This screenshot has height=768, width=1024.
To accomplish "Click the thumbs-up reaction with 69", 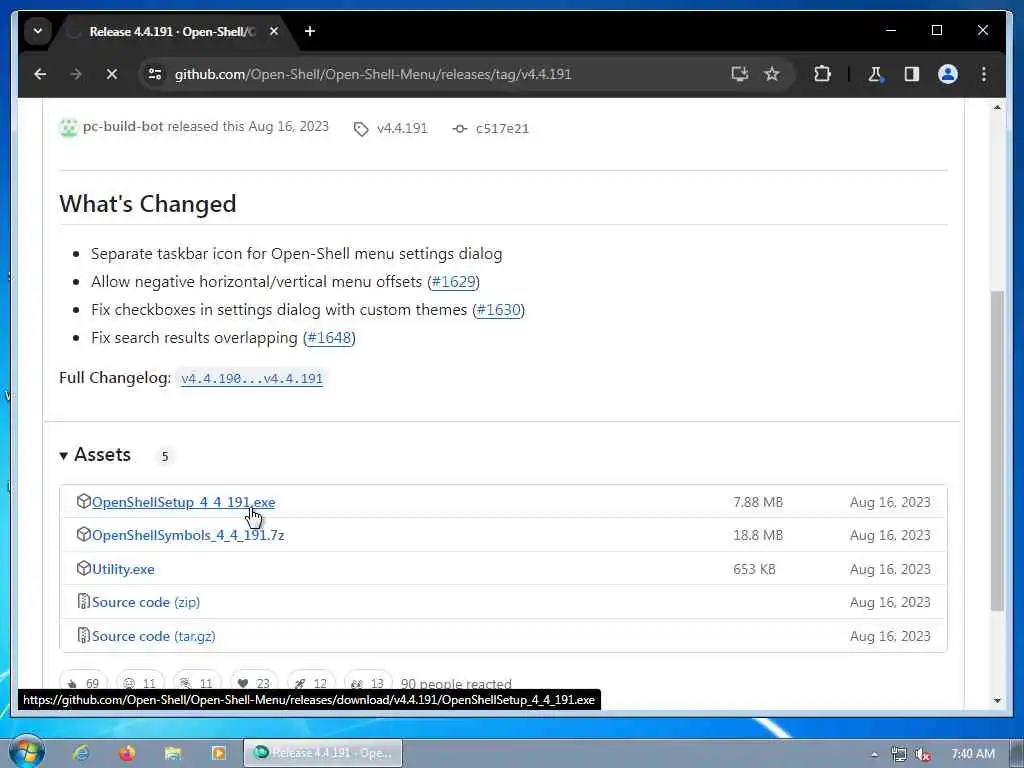I will point(83,683).
